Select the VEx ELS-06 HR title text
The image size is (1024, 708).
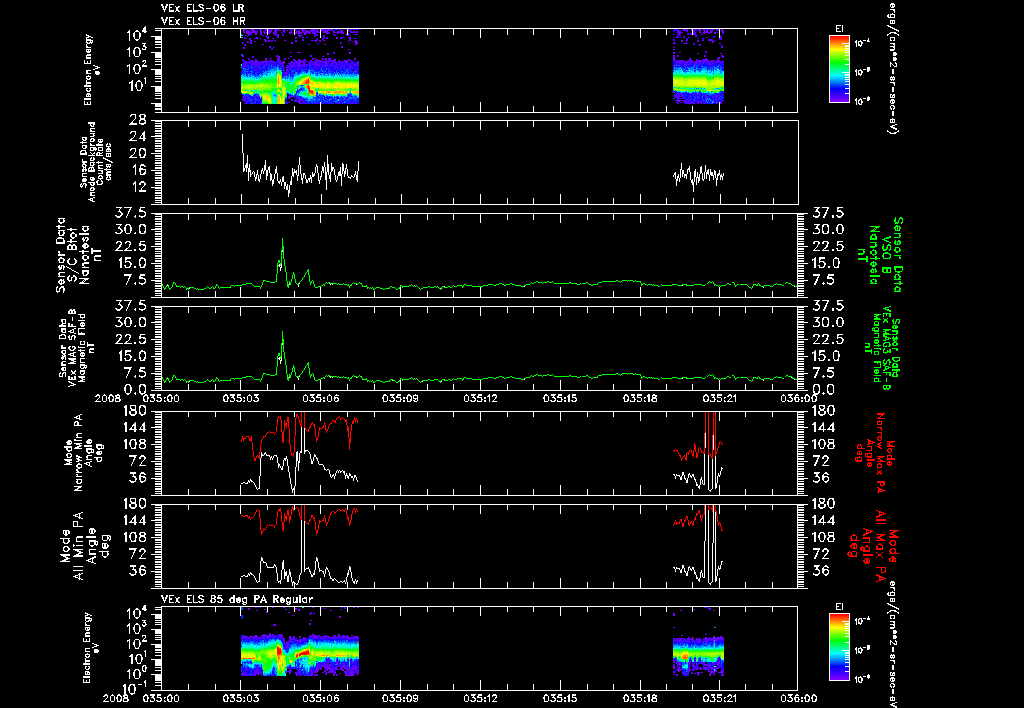click(203, 22)
